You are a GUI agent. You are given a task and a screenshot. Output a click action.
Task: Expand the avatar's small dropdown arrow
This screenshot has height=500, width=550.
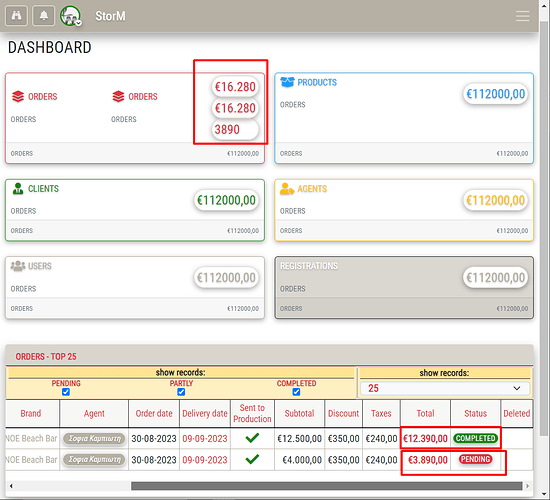coord(79,23)
